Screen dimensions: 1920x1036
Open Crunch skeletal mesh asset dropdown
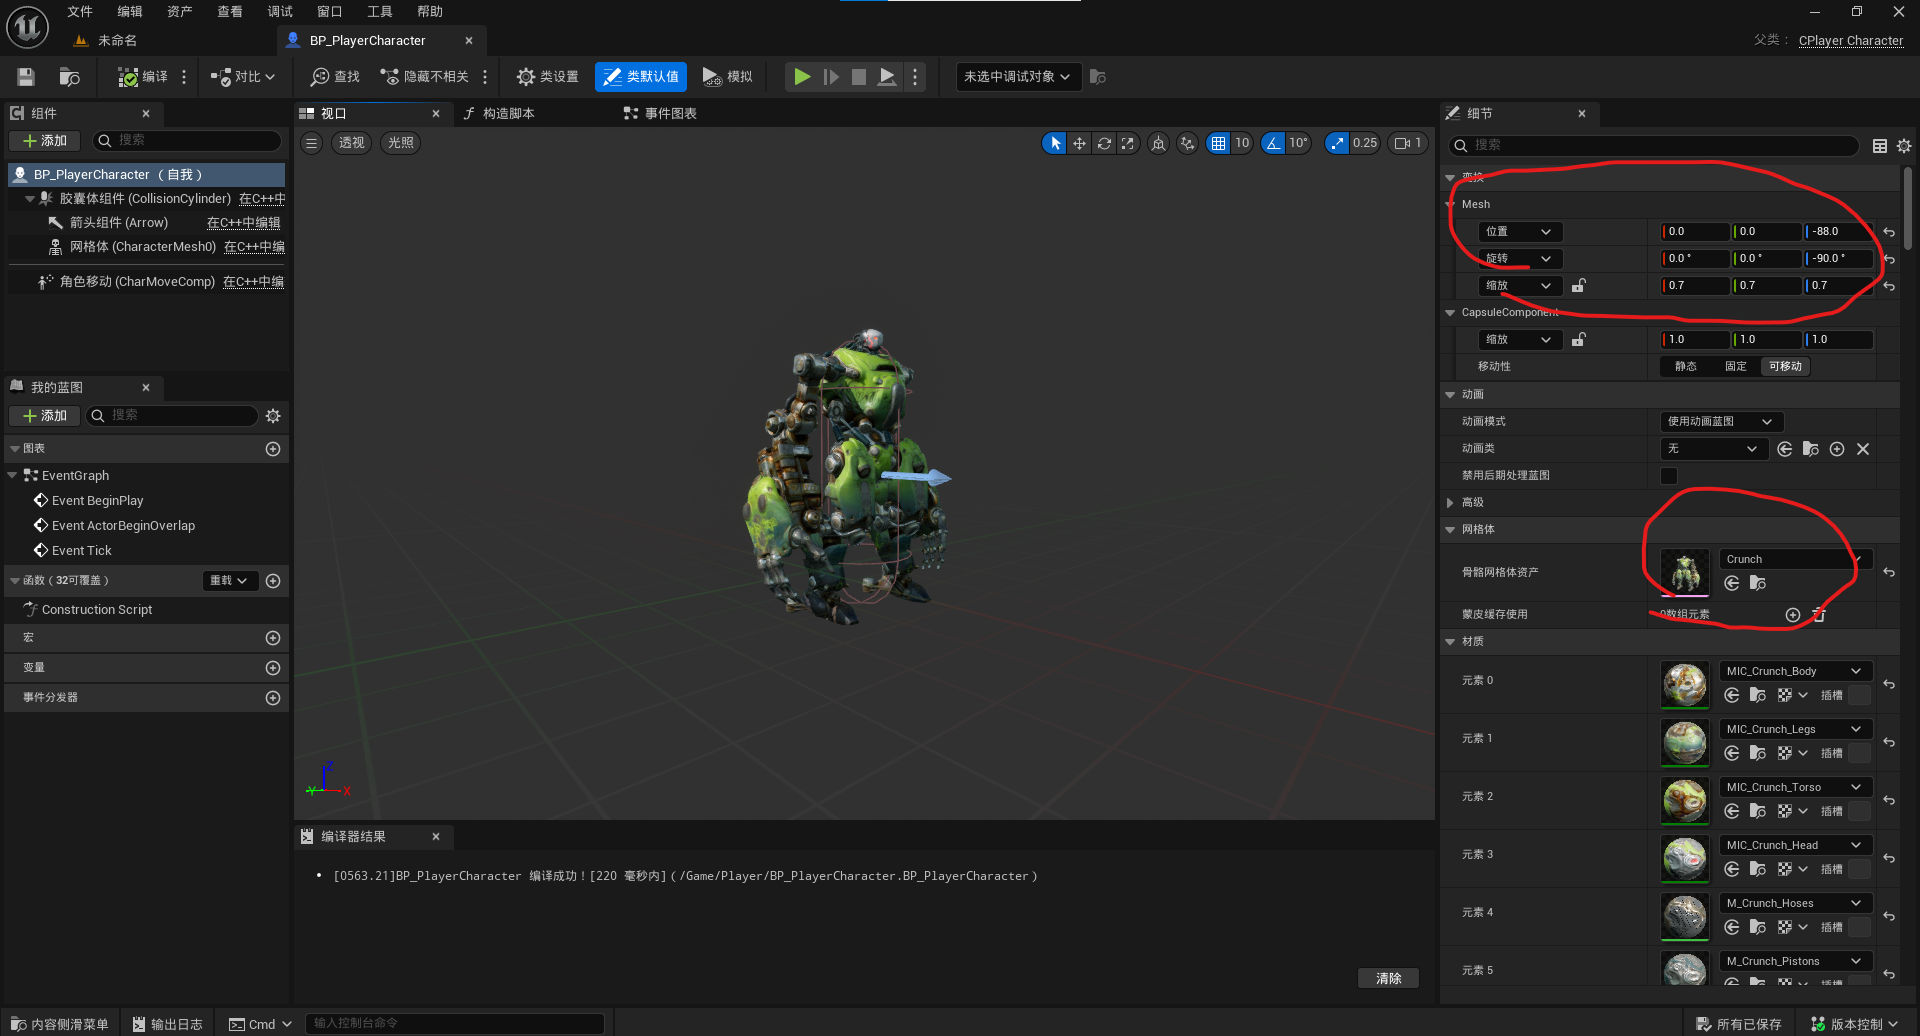tap(1794, 560)
